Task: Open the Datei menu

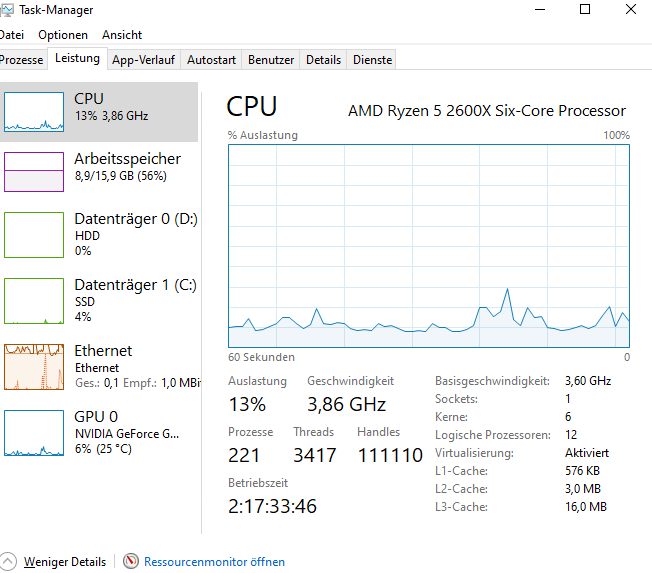Action: coord(12,35)
